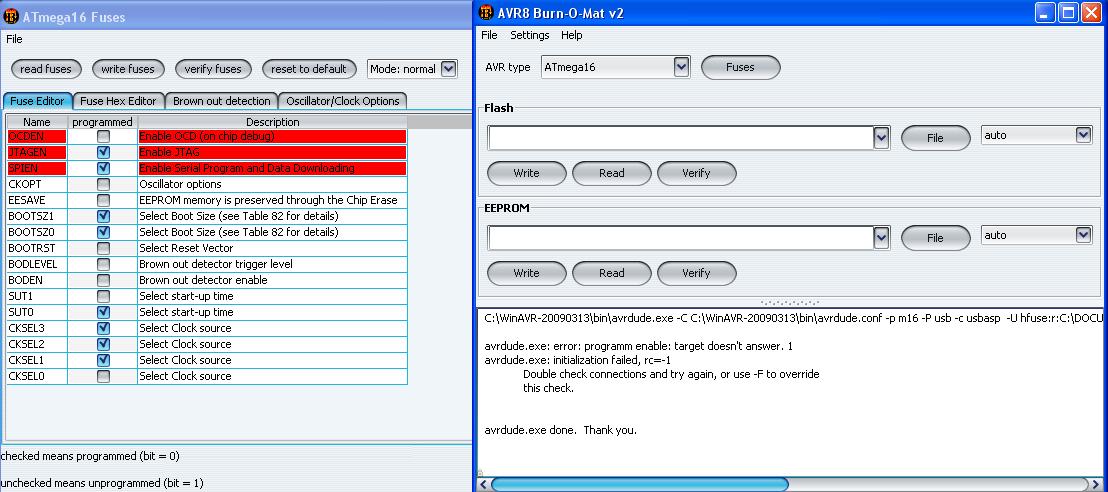Image resolution: width=1108 pixels, height=492 pixels.
Task: Check the EESAVE fuse checkbox
Action: coord(103,200)
